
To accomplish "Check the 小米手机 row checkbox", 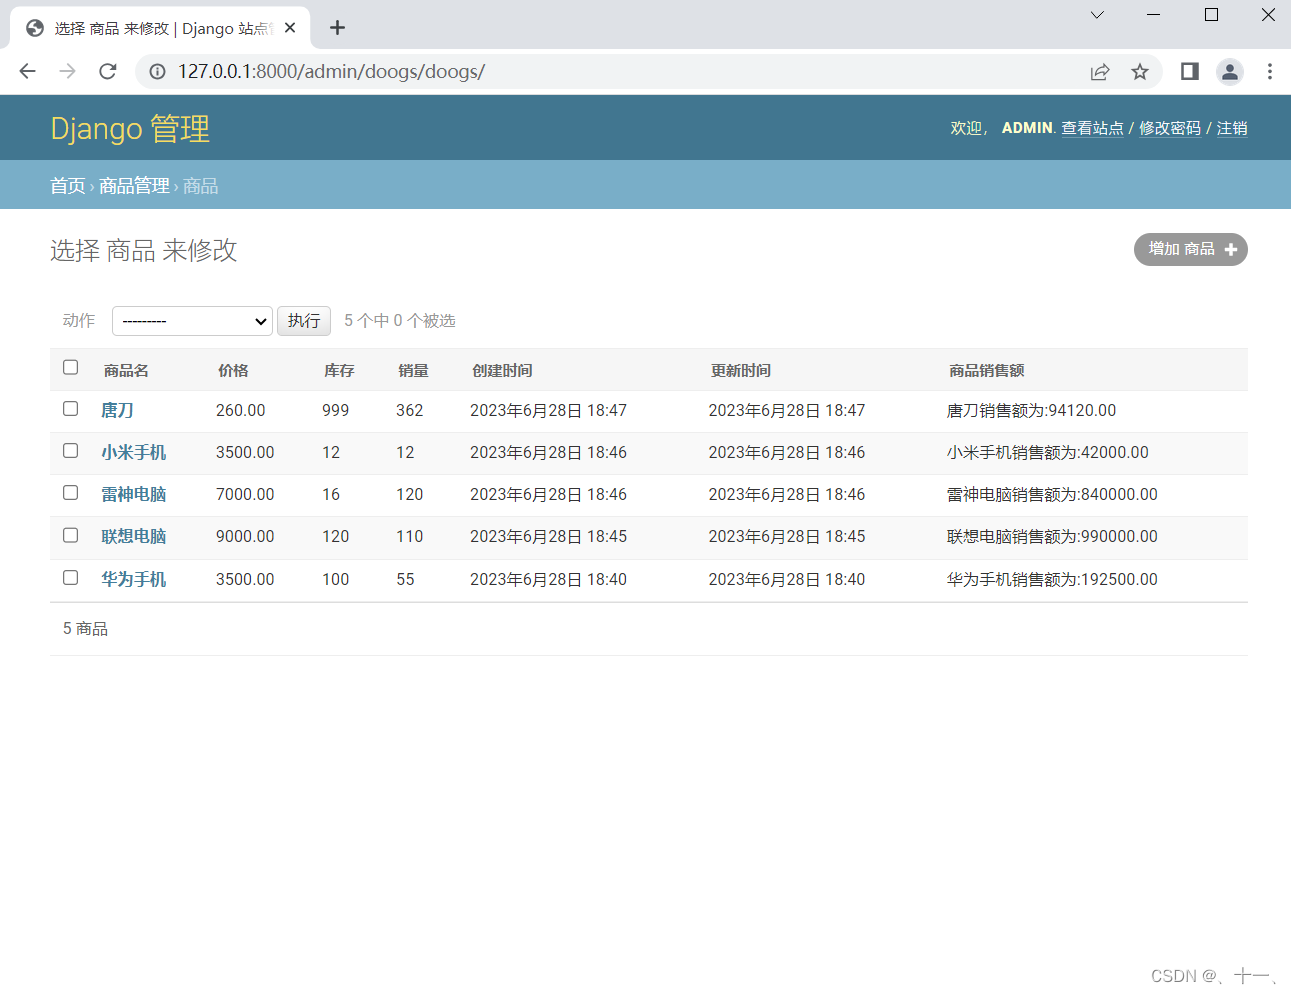I will pyautogui.click(x=70, y=450).
